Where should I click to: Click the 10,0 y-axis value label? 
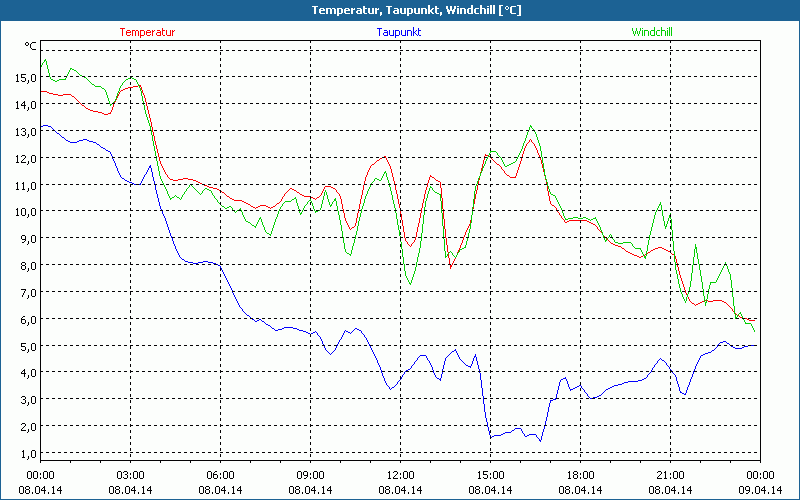(25, 211)
